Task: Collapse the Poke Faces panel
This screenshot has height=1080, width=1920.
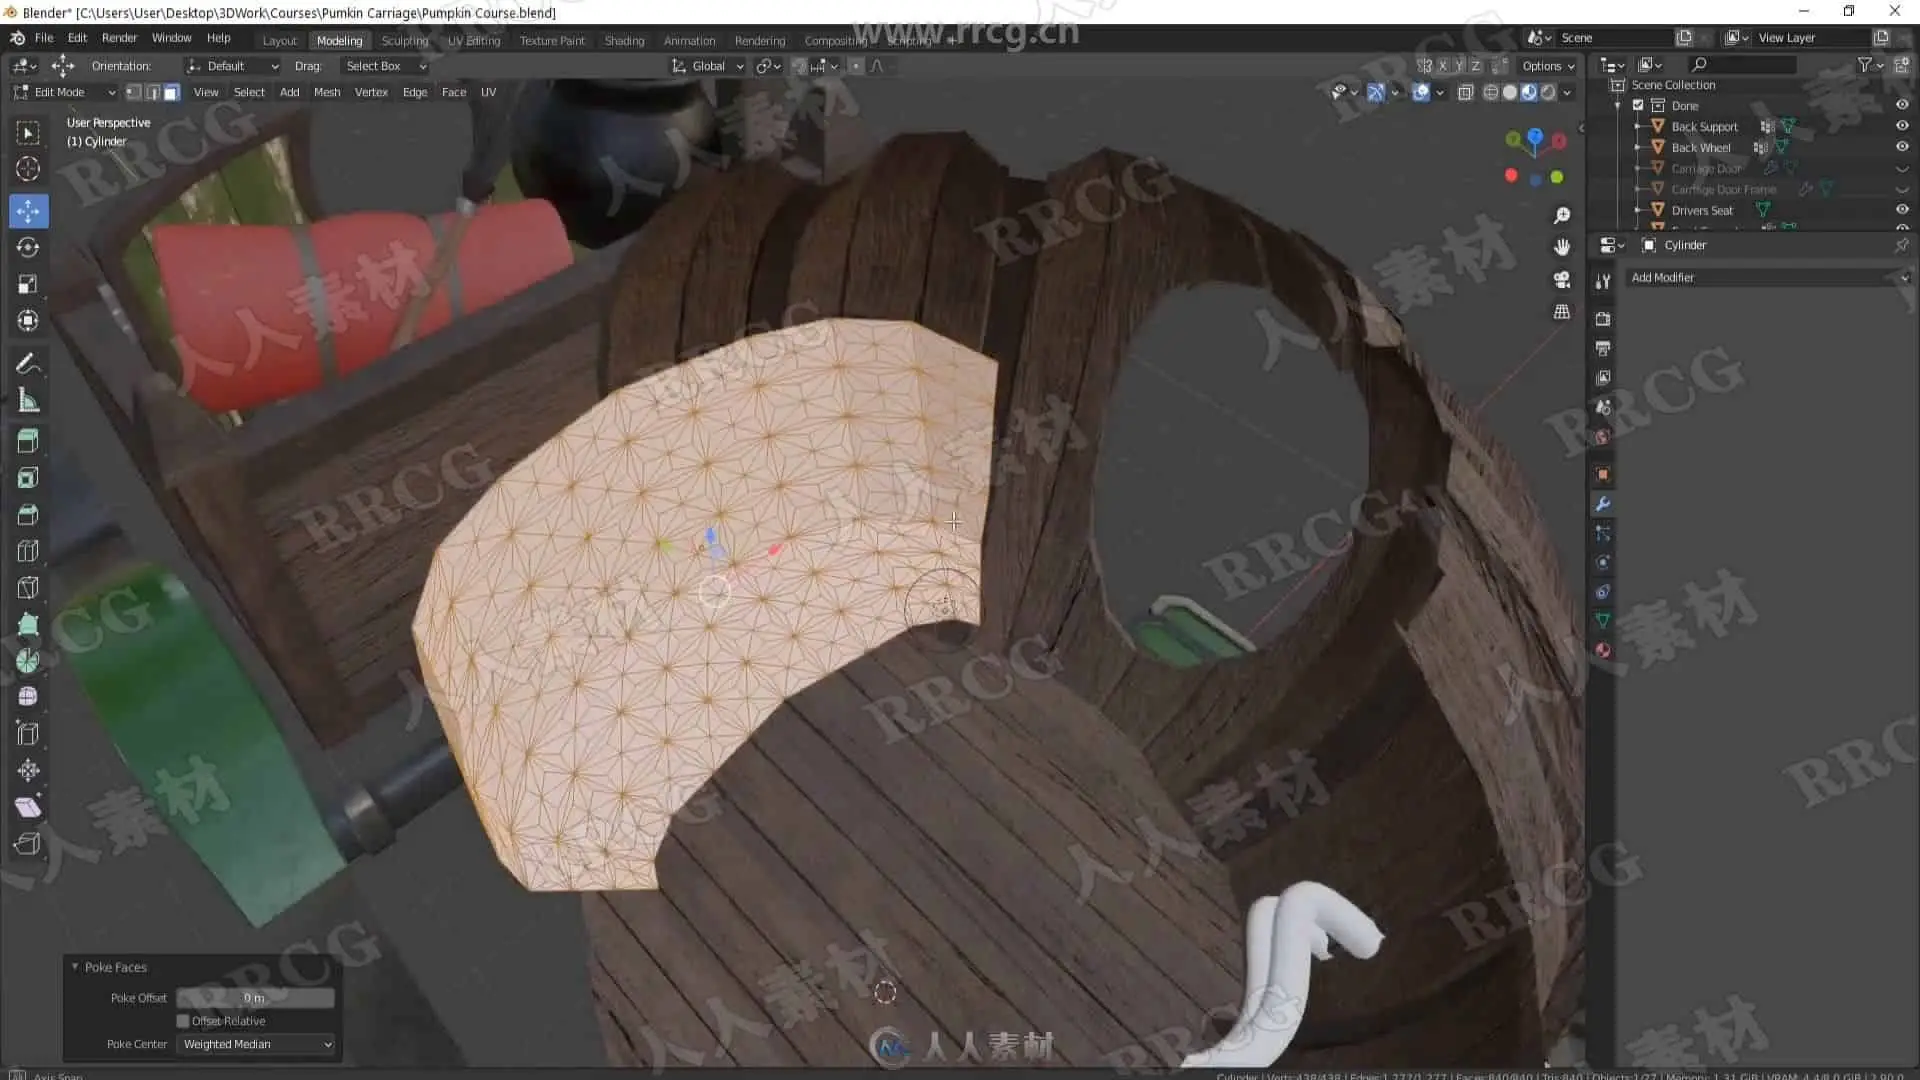Action: point(75,967)
